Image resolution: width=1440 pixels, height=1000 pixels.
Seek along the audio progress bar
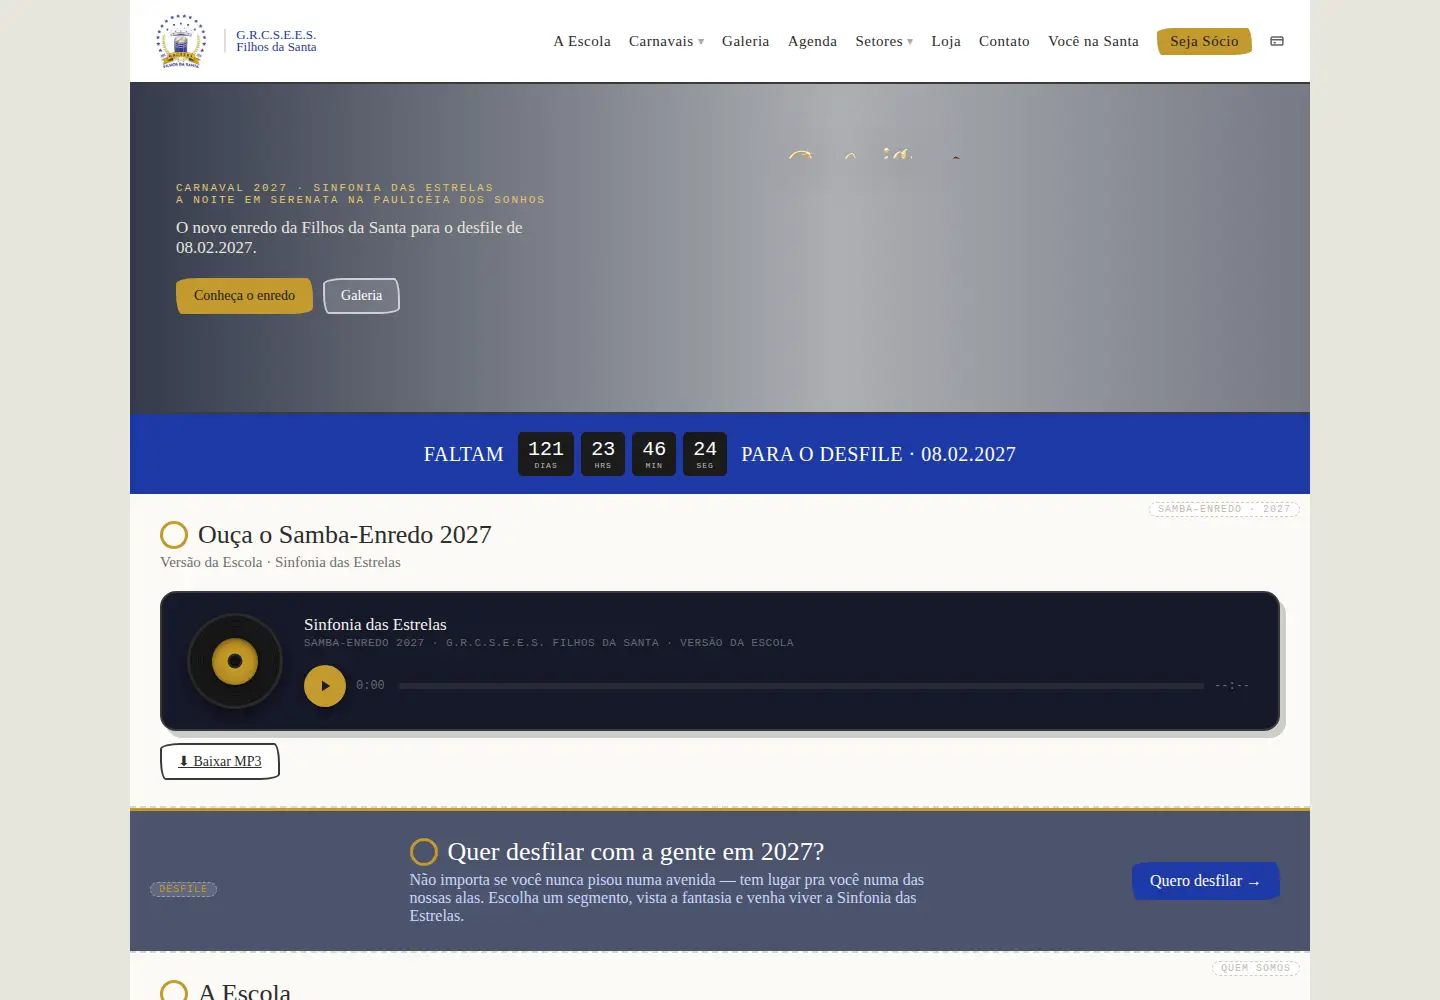(x=801, y=686)
